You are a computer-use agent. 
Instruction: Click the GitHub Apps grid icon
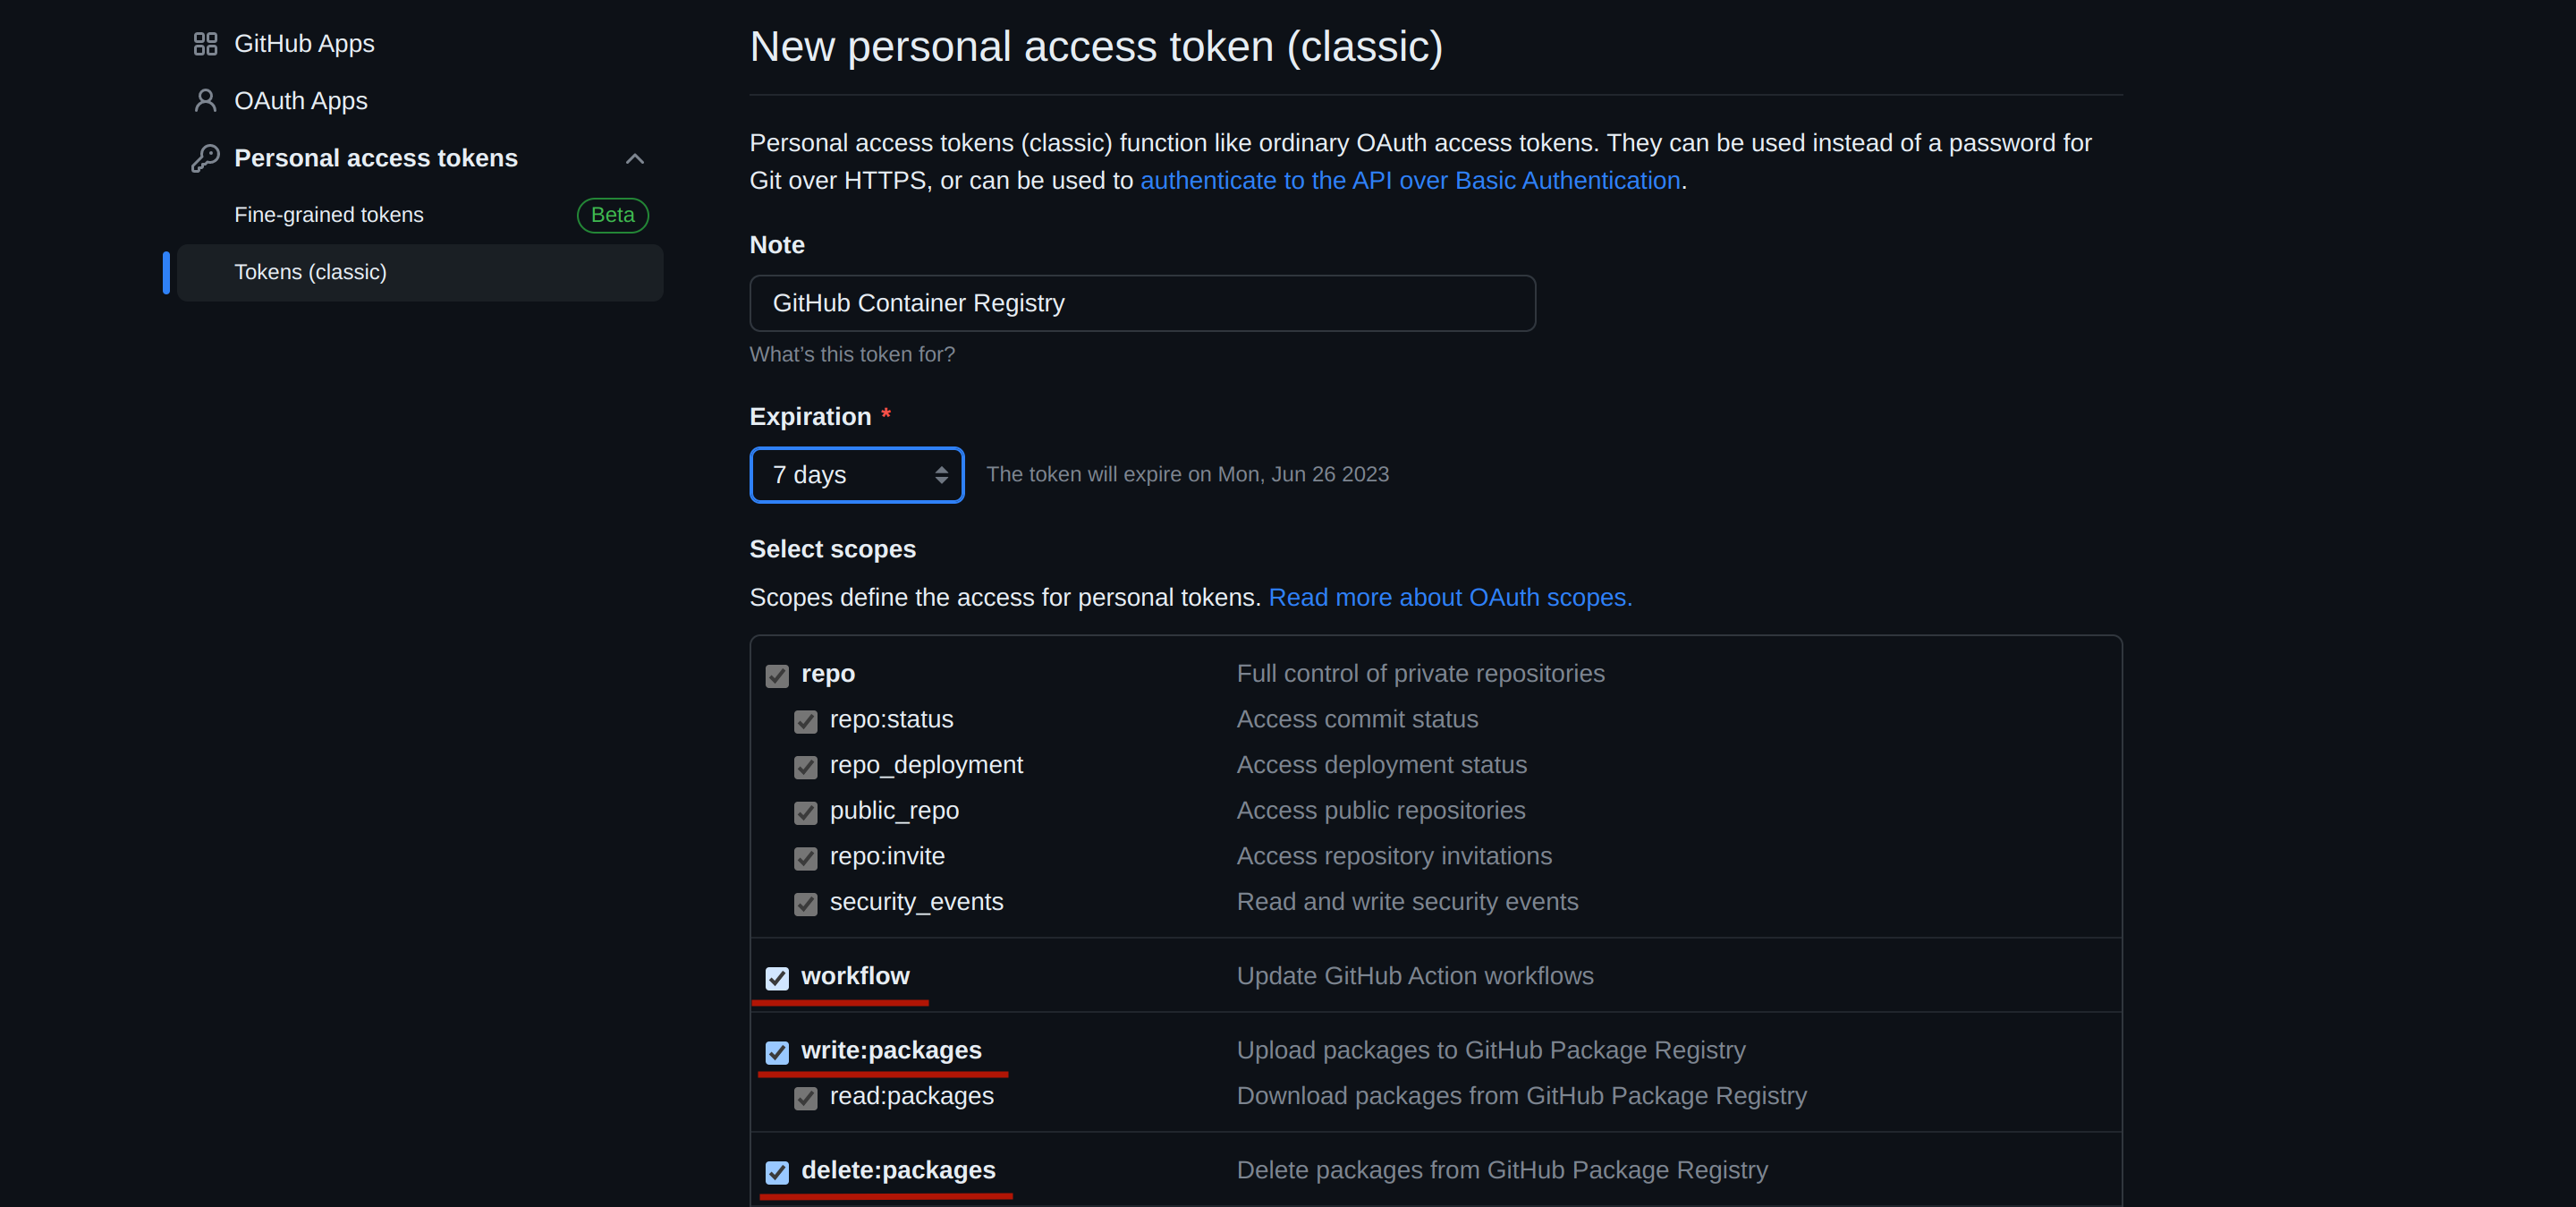click(205, 44)
